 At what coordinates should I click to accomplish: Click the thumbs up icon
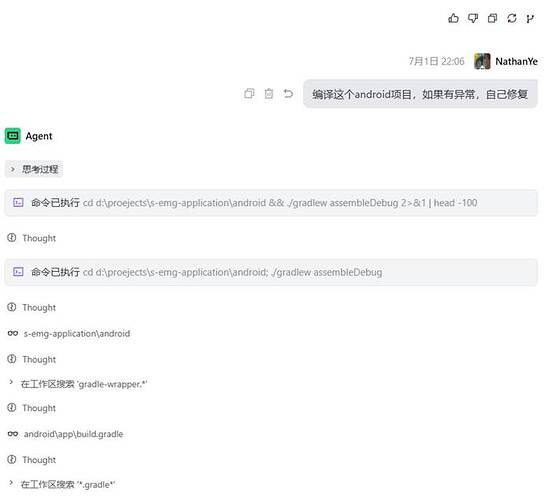(x=453, y=18)
